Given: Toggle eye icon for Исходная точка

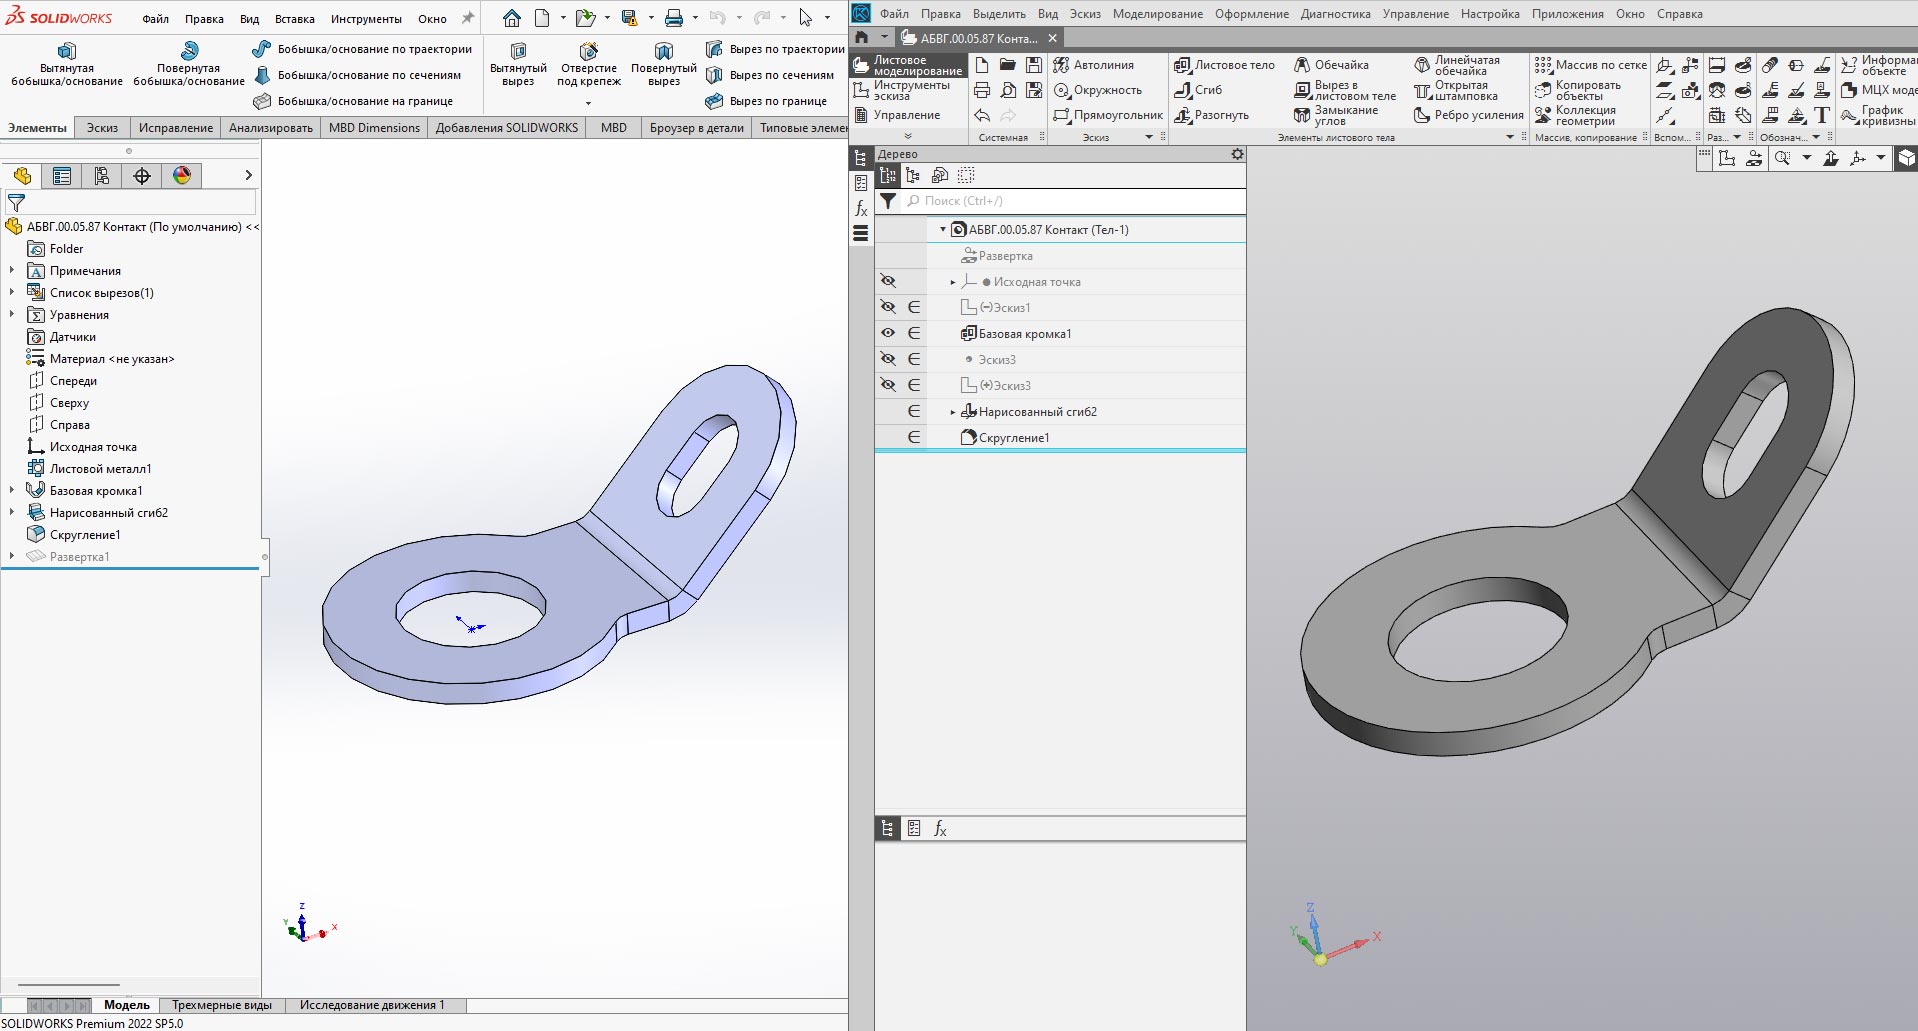Looking at the screenshot, I should [888, 282].
